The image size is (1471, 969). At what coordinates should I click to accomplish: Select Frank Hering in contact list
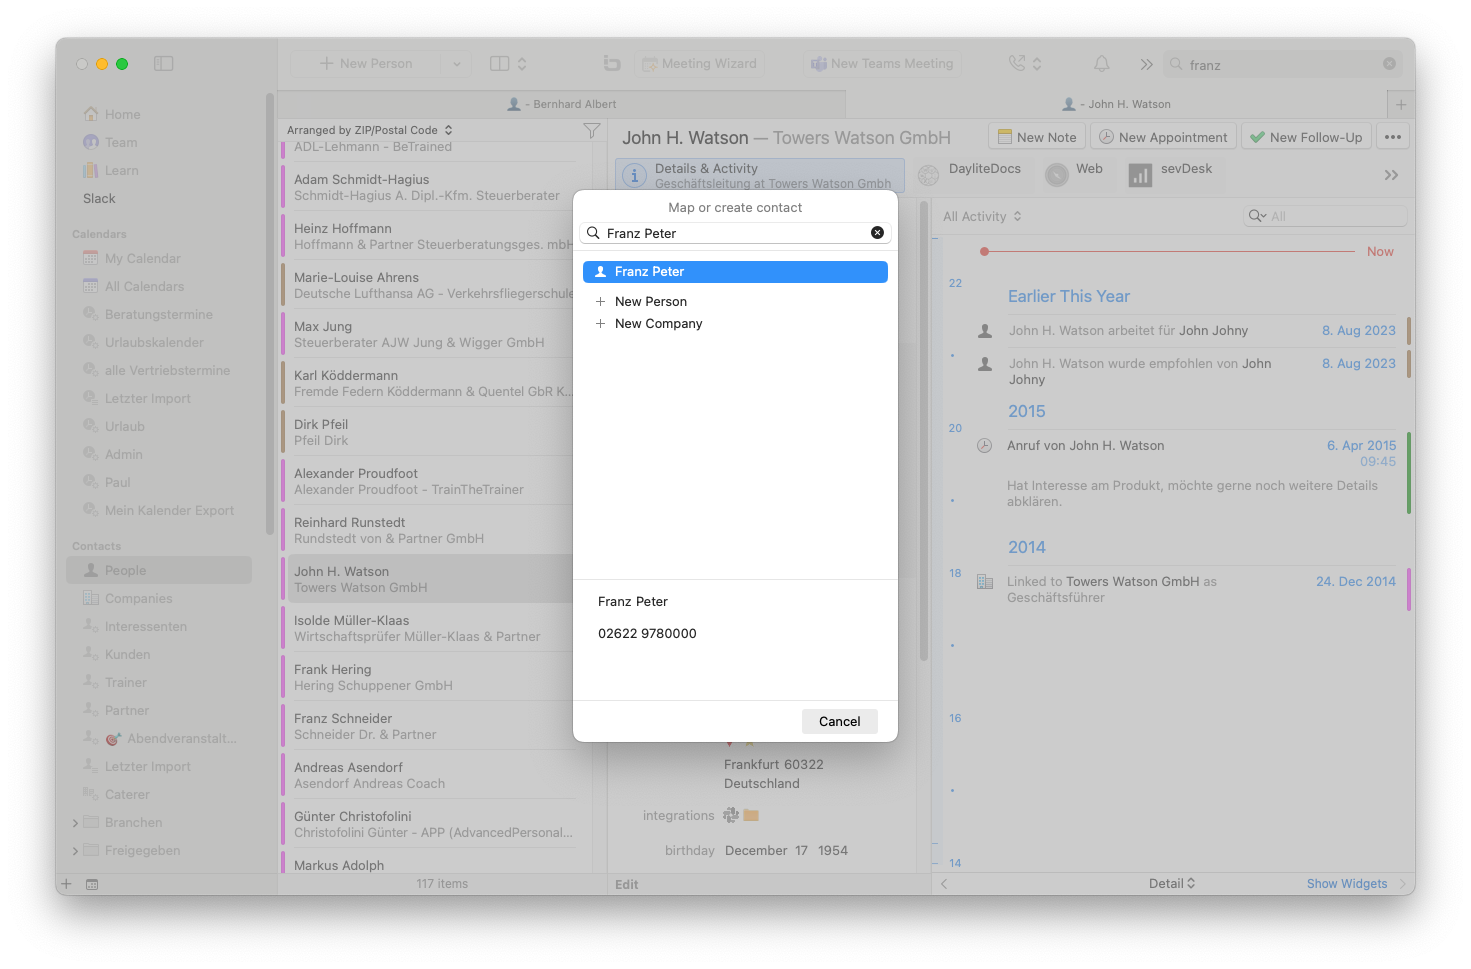[x=430, y=677]
